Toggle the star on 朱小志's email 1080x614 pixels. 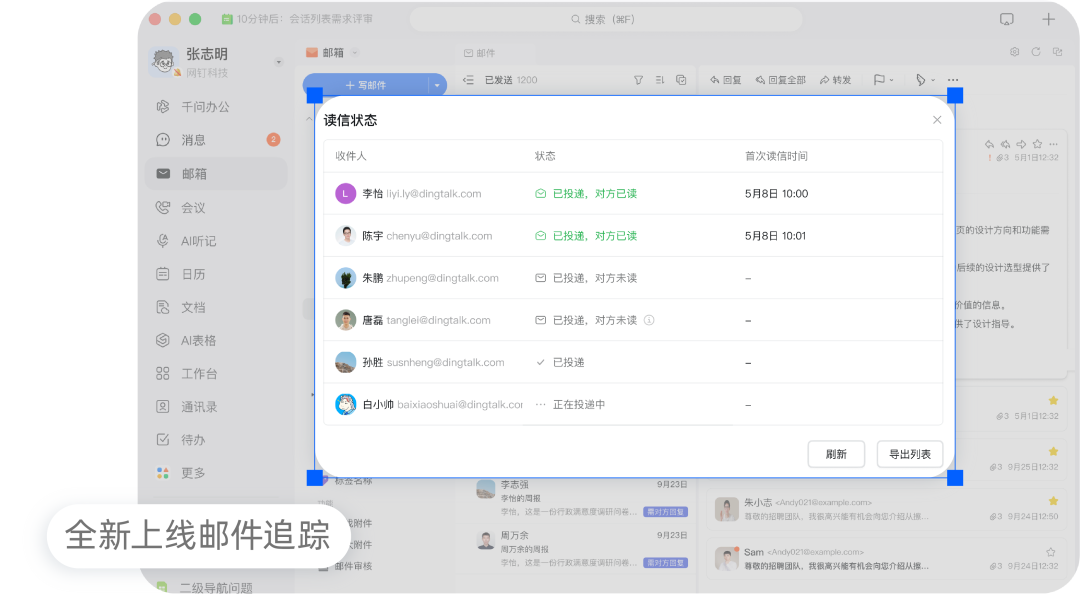[x=1053, y=501]
